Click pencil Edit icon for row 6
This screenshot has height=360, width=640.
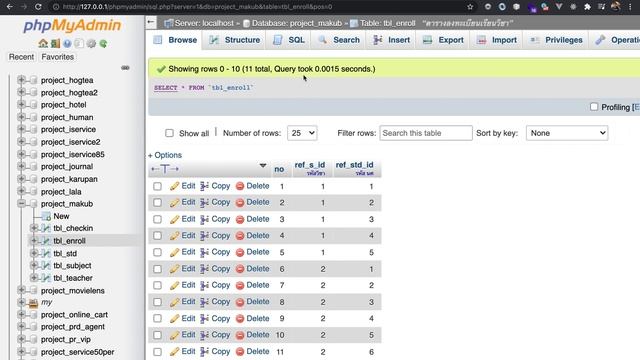pyautogui.click(x=175, y=269)
